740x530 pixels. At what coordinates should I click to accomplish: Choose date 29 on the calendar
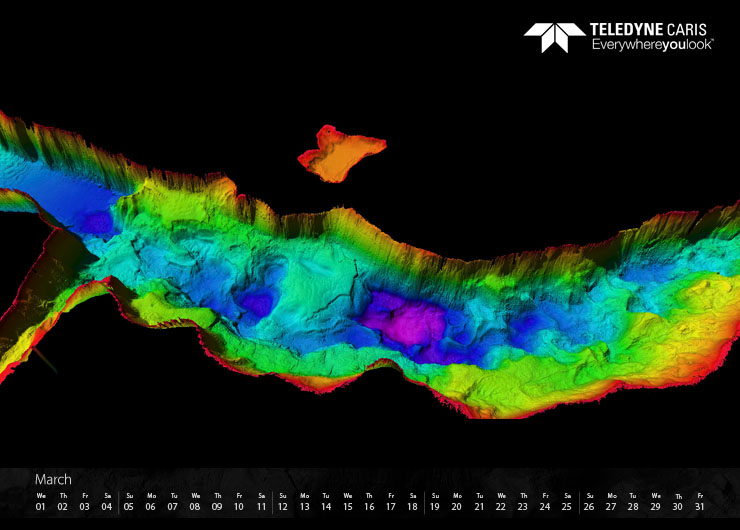(x=656, y=506)
